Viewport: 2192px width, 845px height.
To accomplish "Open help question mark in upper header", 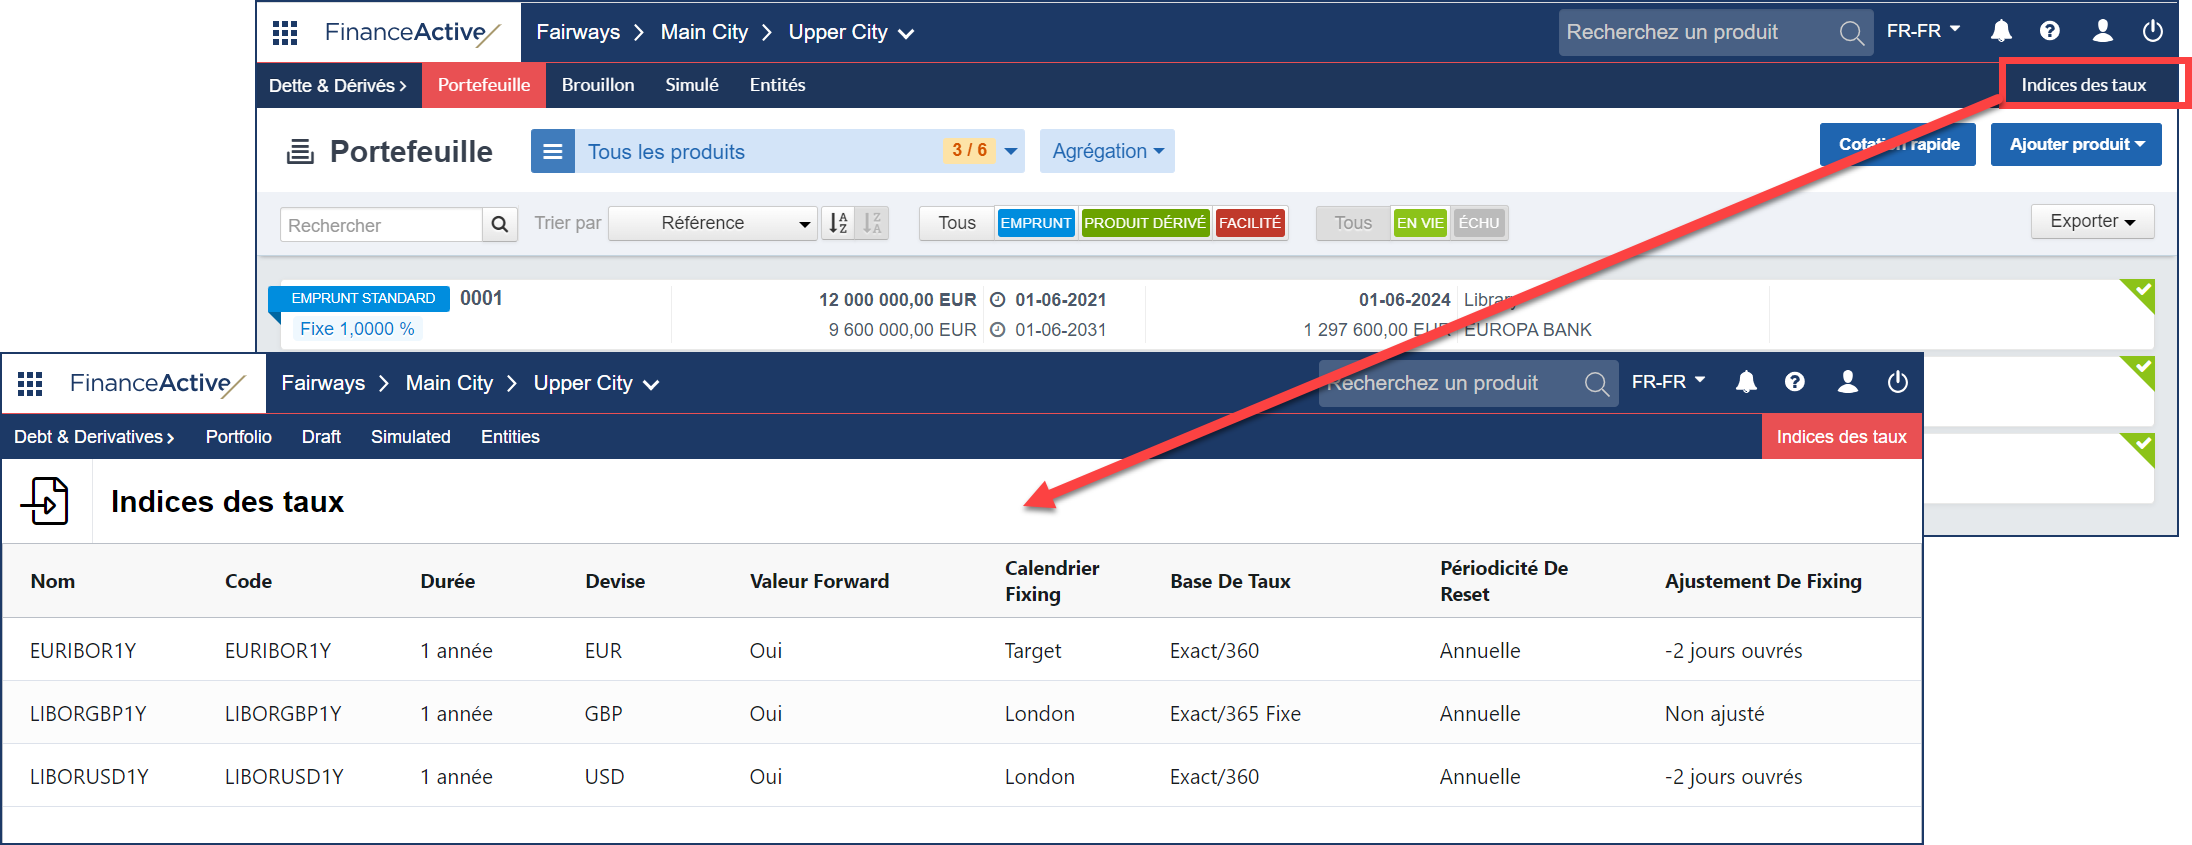I will click(x=2049, y=31).
